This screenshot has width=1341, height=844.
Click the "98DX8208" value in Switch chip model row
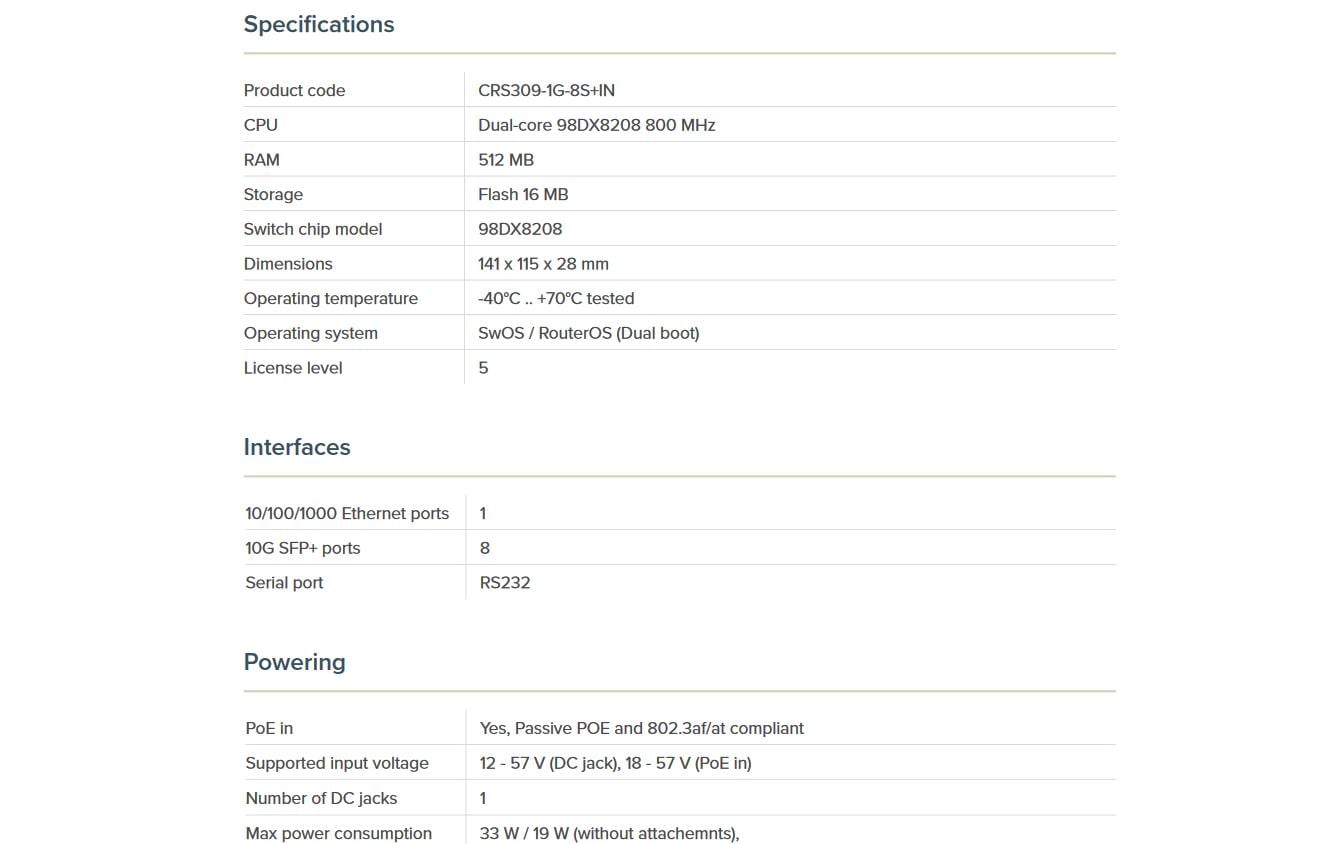[520, 229]
